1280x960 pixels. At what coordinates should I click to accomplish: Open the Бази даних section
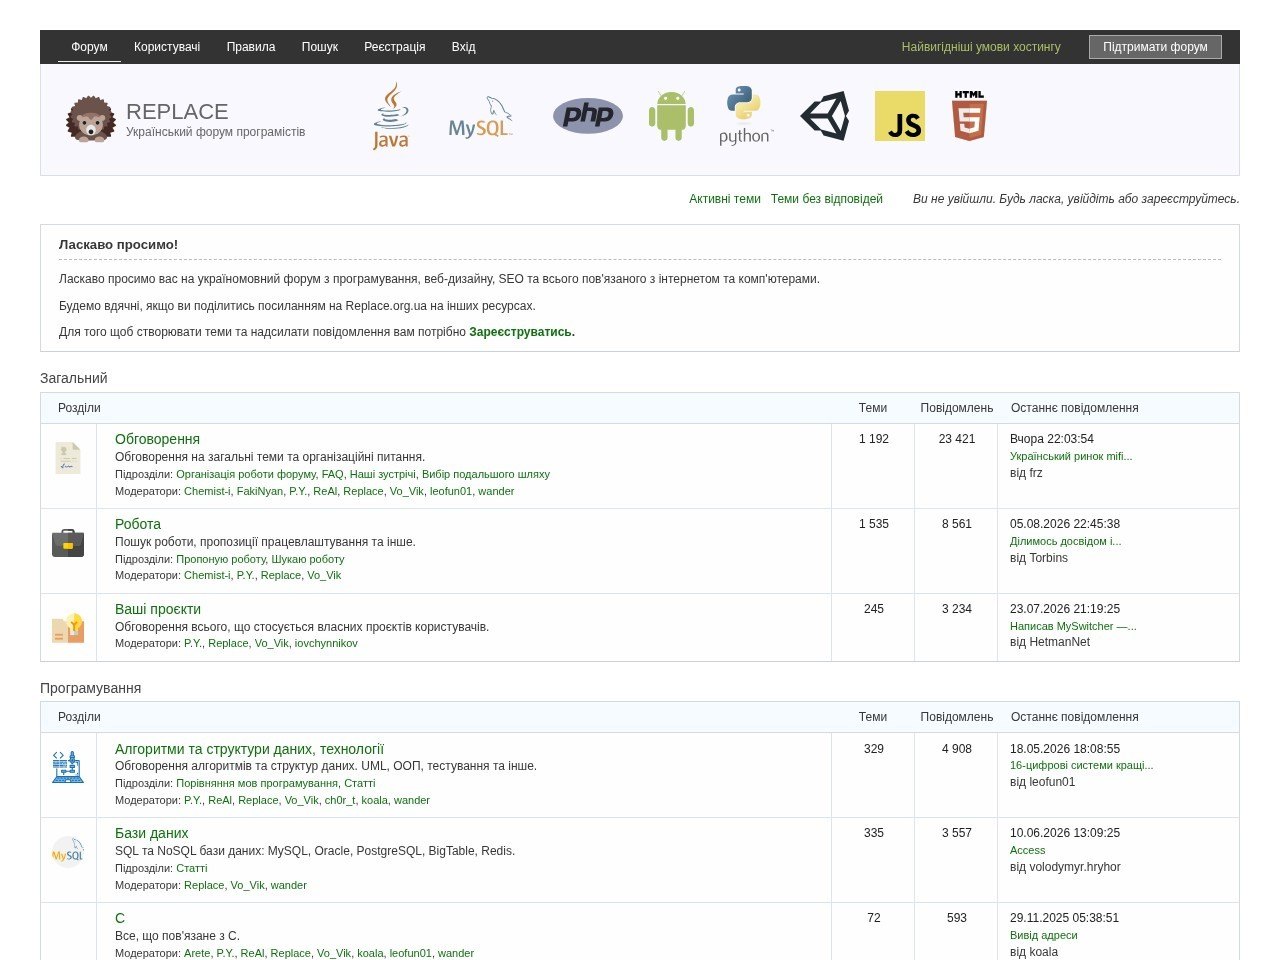[152, 833]
